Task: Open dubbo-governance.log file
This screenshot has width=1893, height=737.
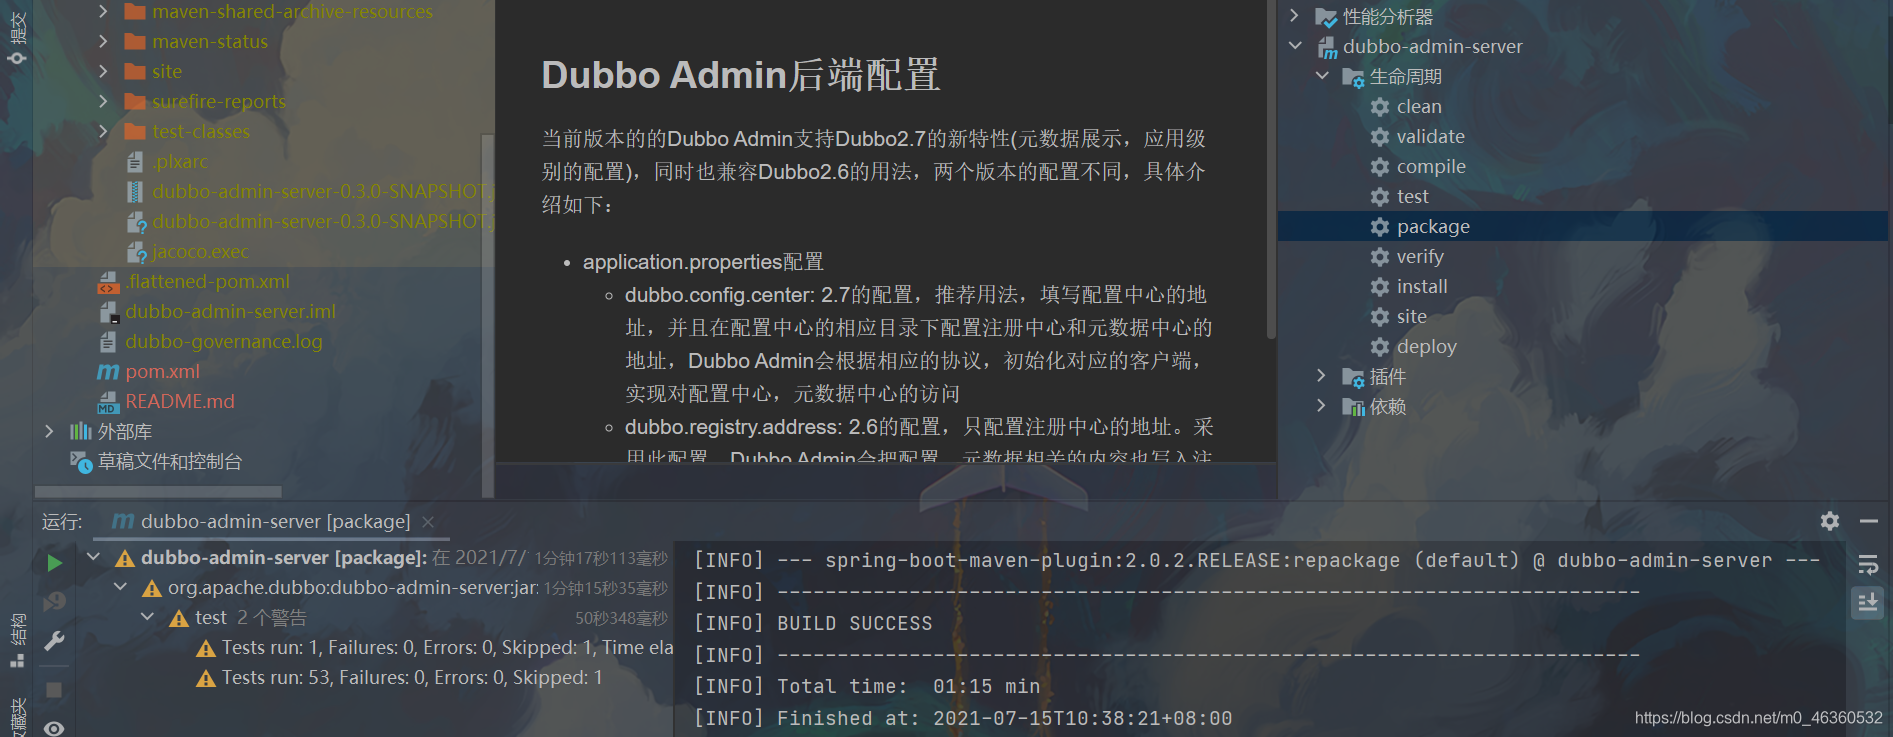Action: [x=223, y=341]
